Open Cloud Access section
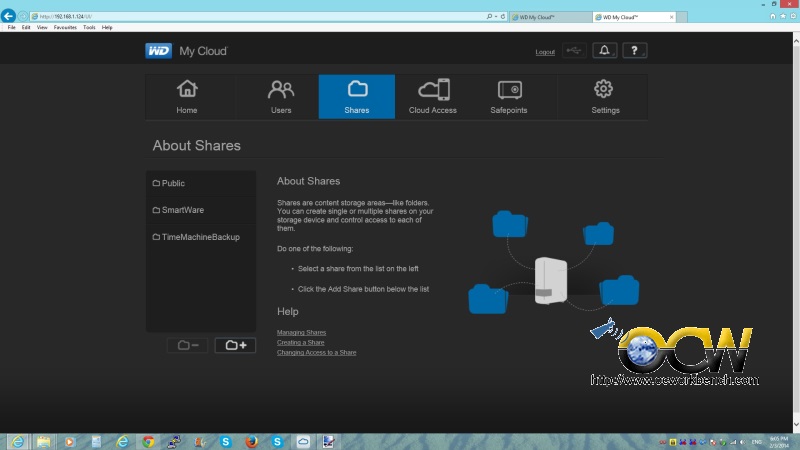Screen dimensions: 800x450 coord(433,97)
